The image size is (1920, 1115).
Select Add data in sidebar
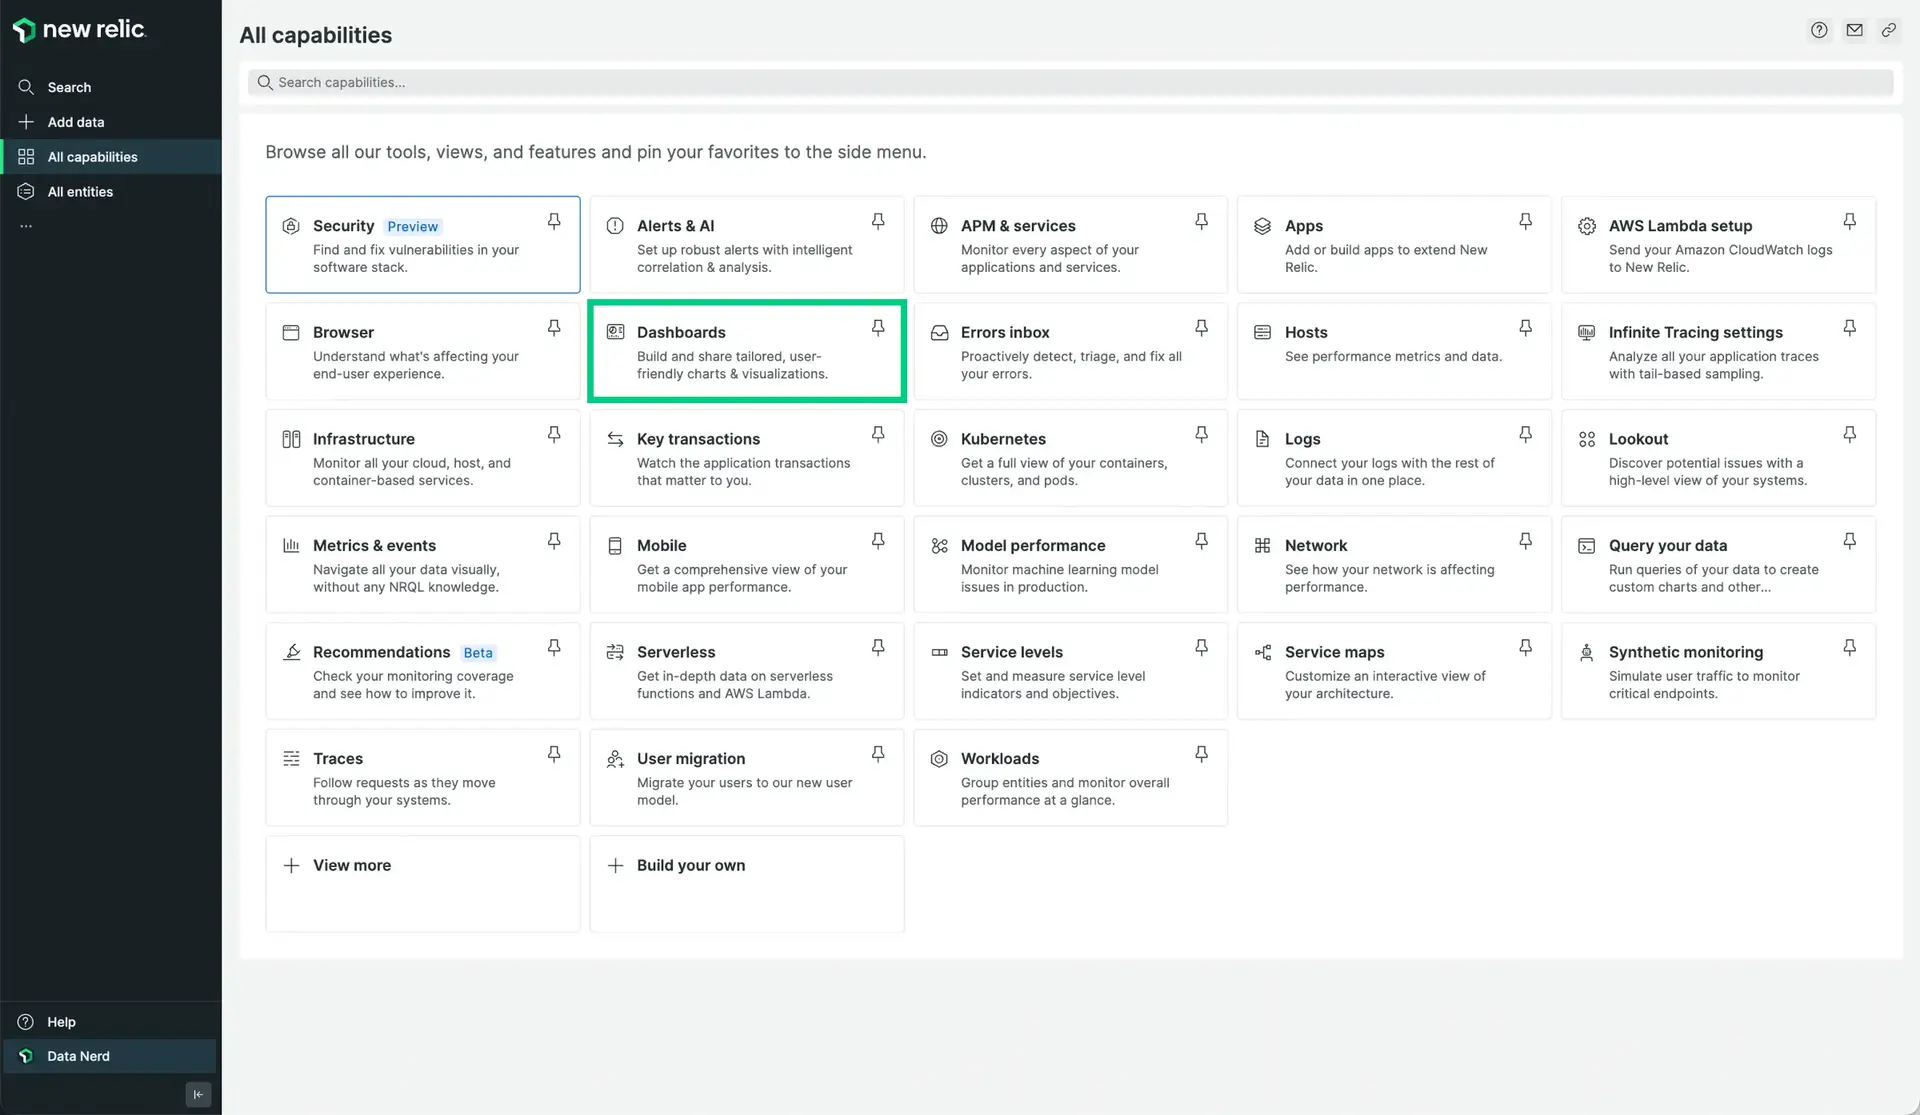[x=75, y=122]
